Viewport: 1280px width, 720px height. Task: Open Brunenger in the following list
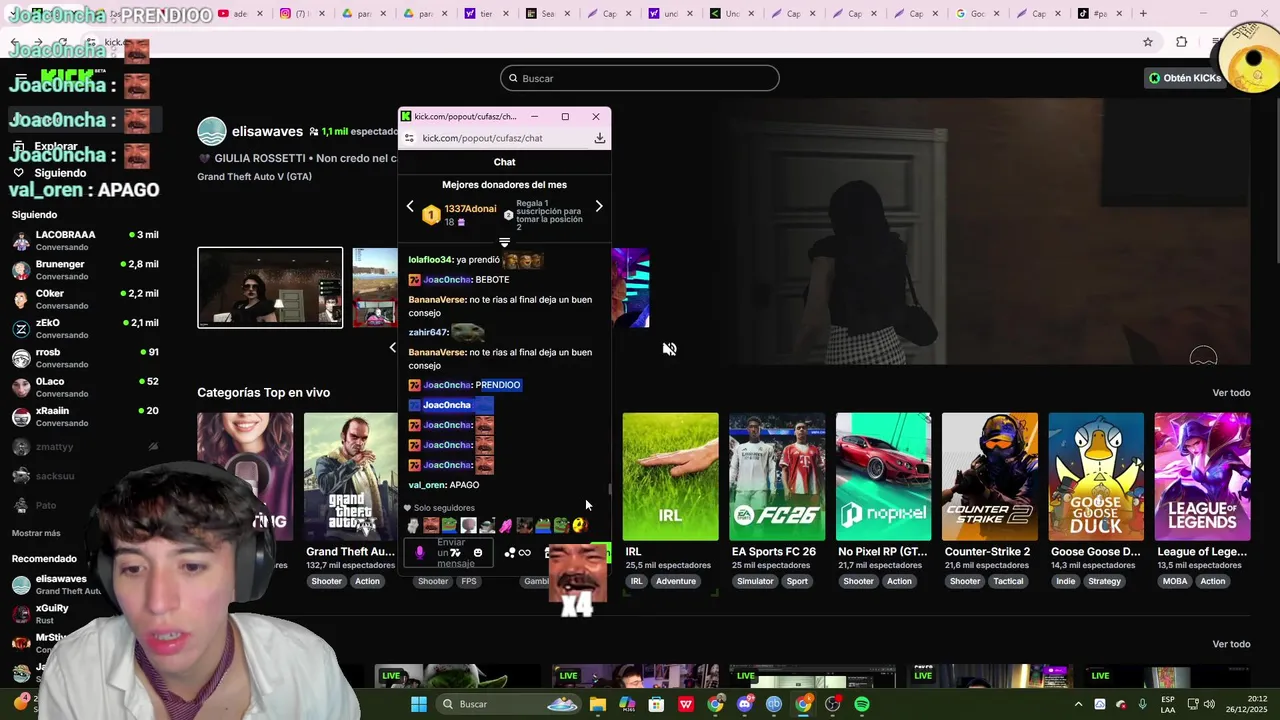[85, 270]
